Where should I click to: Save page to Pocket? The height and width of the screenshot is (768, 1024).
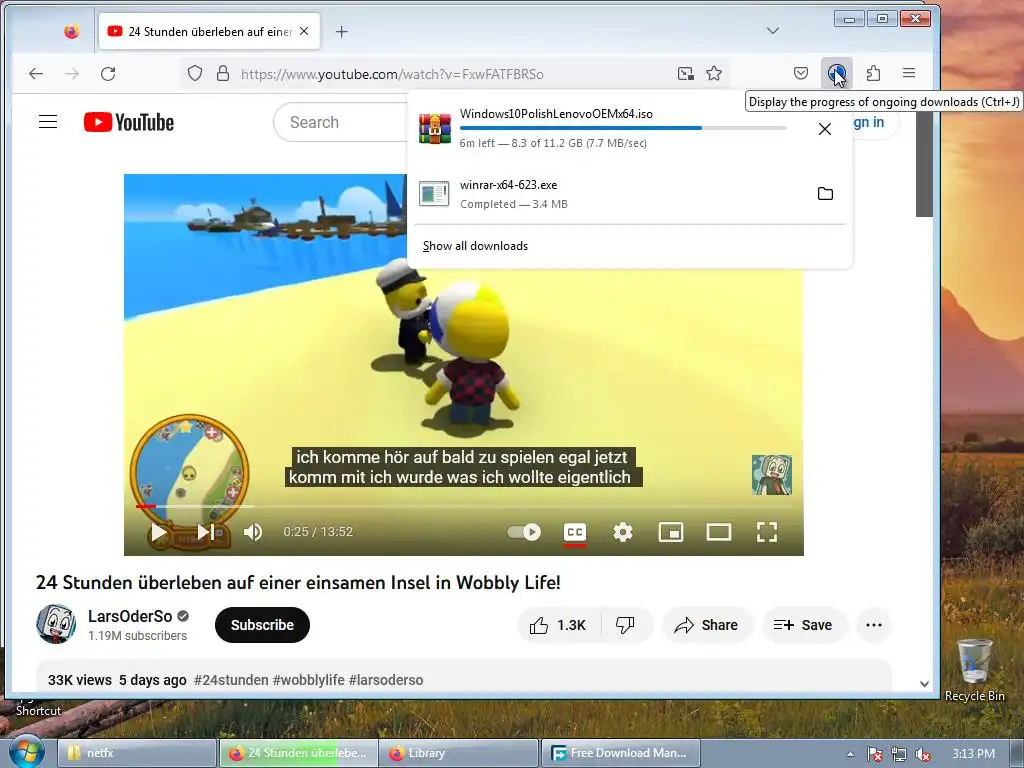tap(801, 73)
